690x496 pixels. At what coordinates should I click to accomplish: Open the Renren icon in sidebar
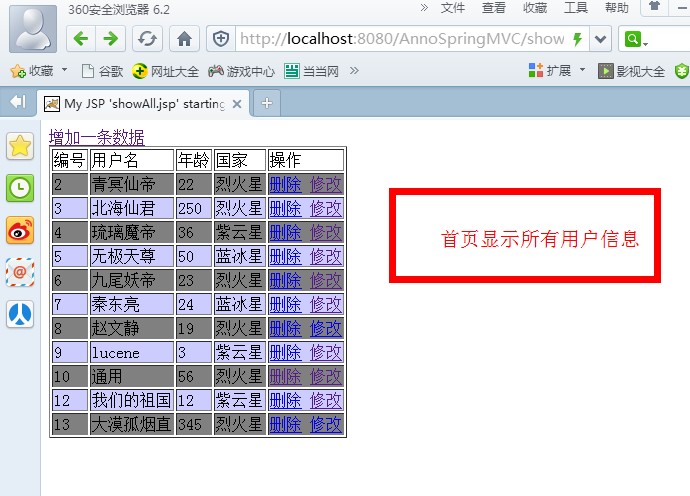click(20, 314)
